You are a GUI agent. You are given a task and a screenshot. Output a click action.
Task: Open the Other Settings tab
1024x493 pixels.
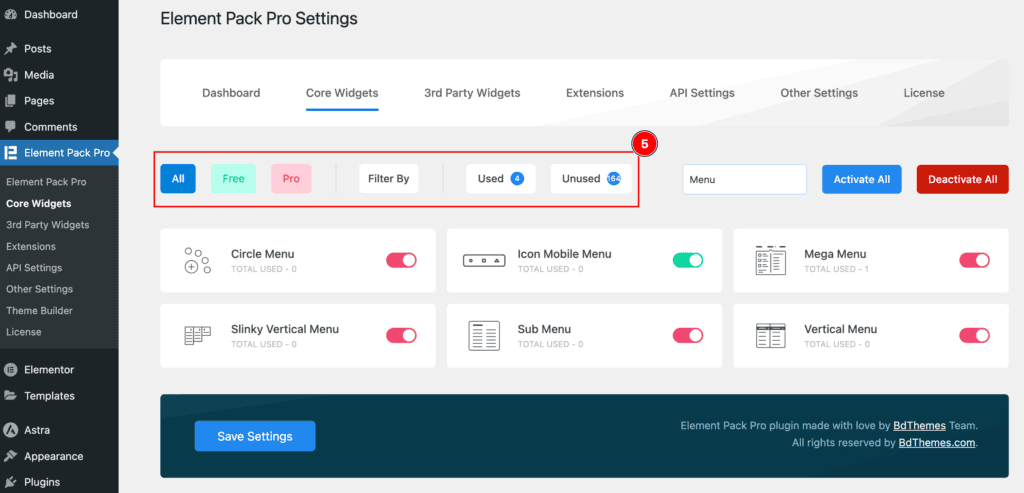coord(819,93)
